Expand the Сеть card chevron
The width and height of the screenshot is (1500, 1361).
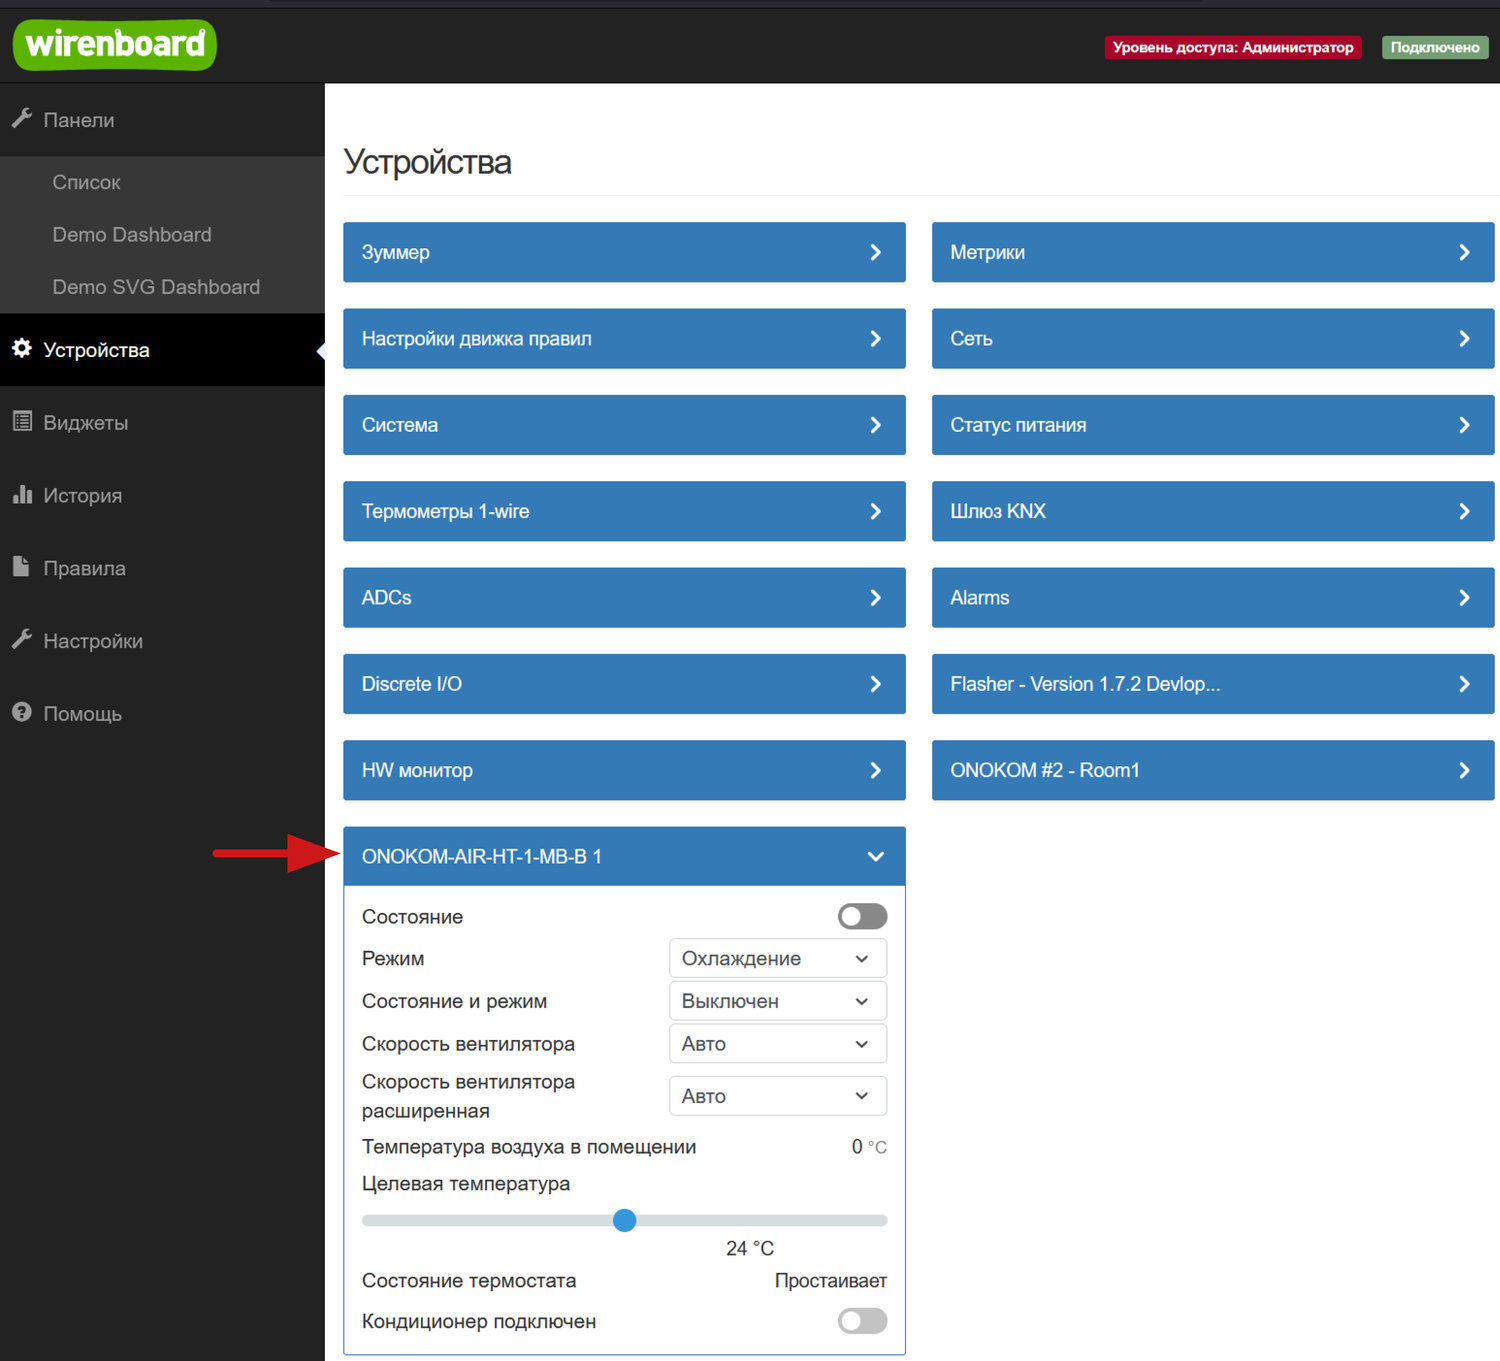[1464, 339]
